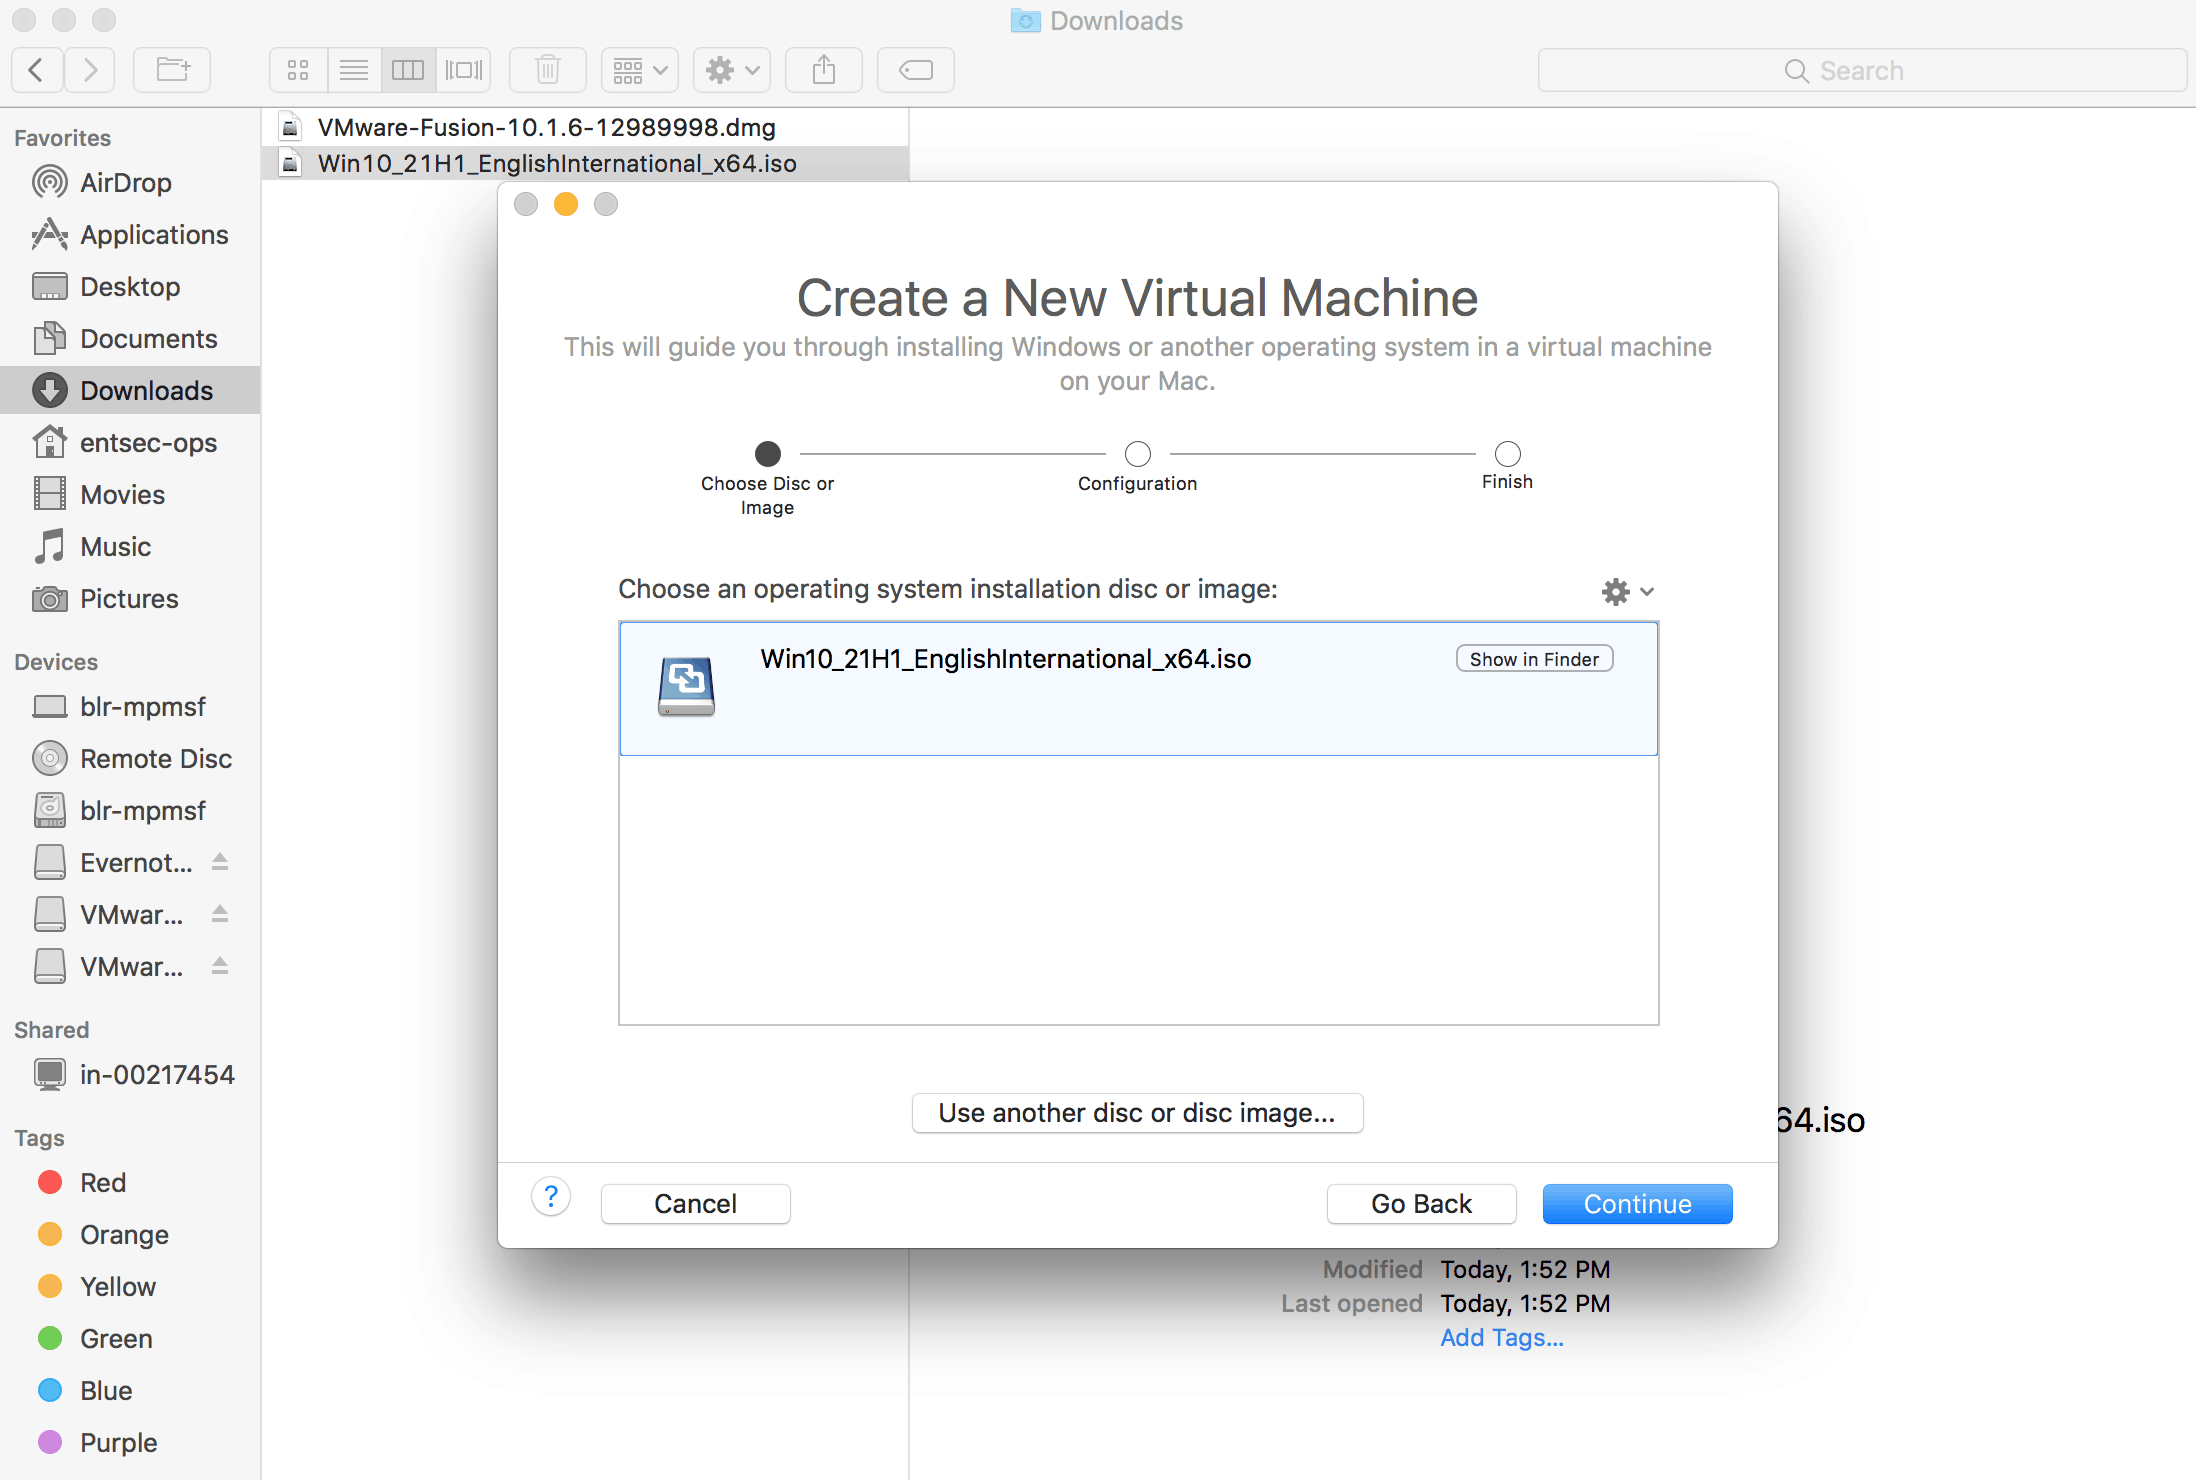Open entsec-ops home folder
2196x1480 pixels.
(x=130, y=443)
